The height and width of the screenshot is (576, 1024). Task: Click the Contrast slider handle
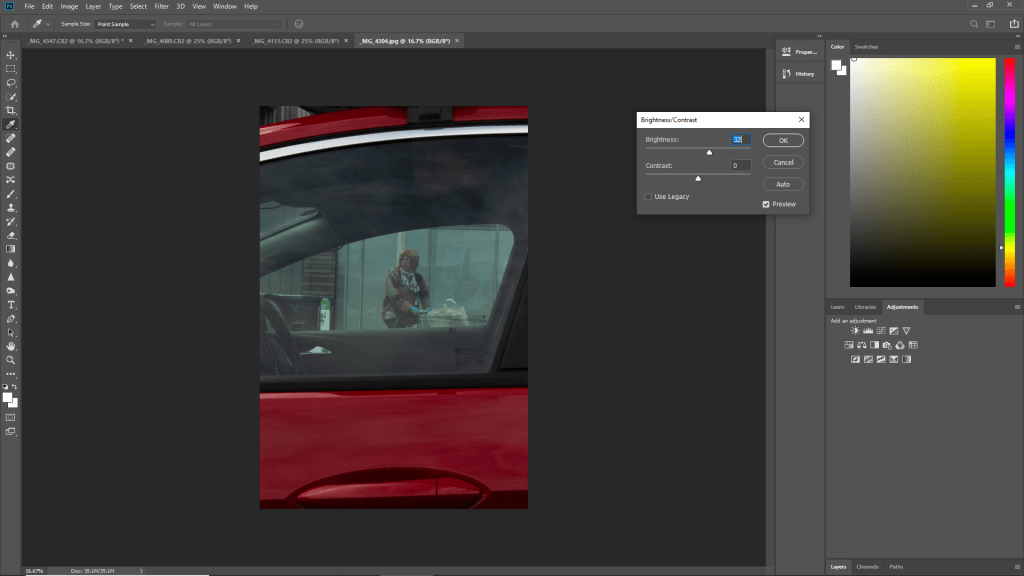pos(698,178)
